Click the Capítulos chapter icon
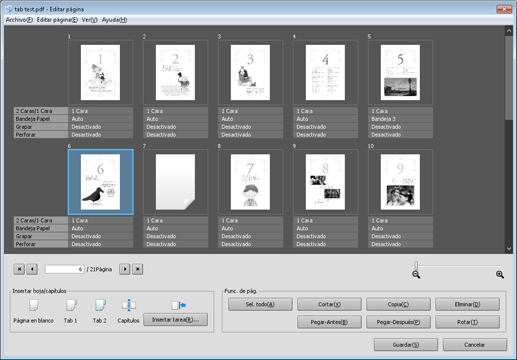517x360 pixels. 129,305
